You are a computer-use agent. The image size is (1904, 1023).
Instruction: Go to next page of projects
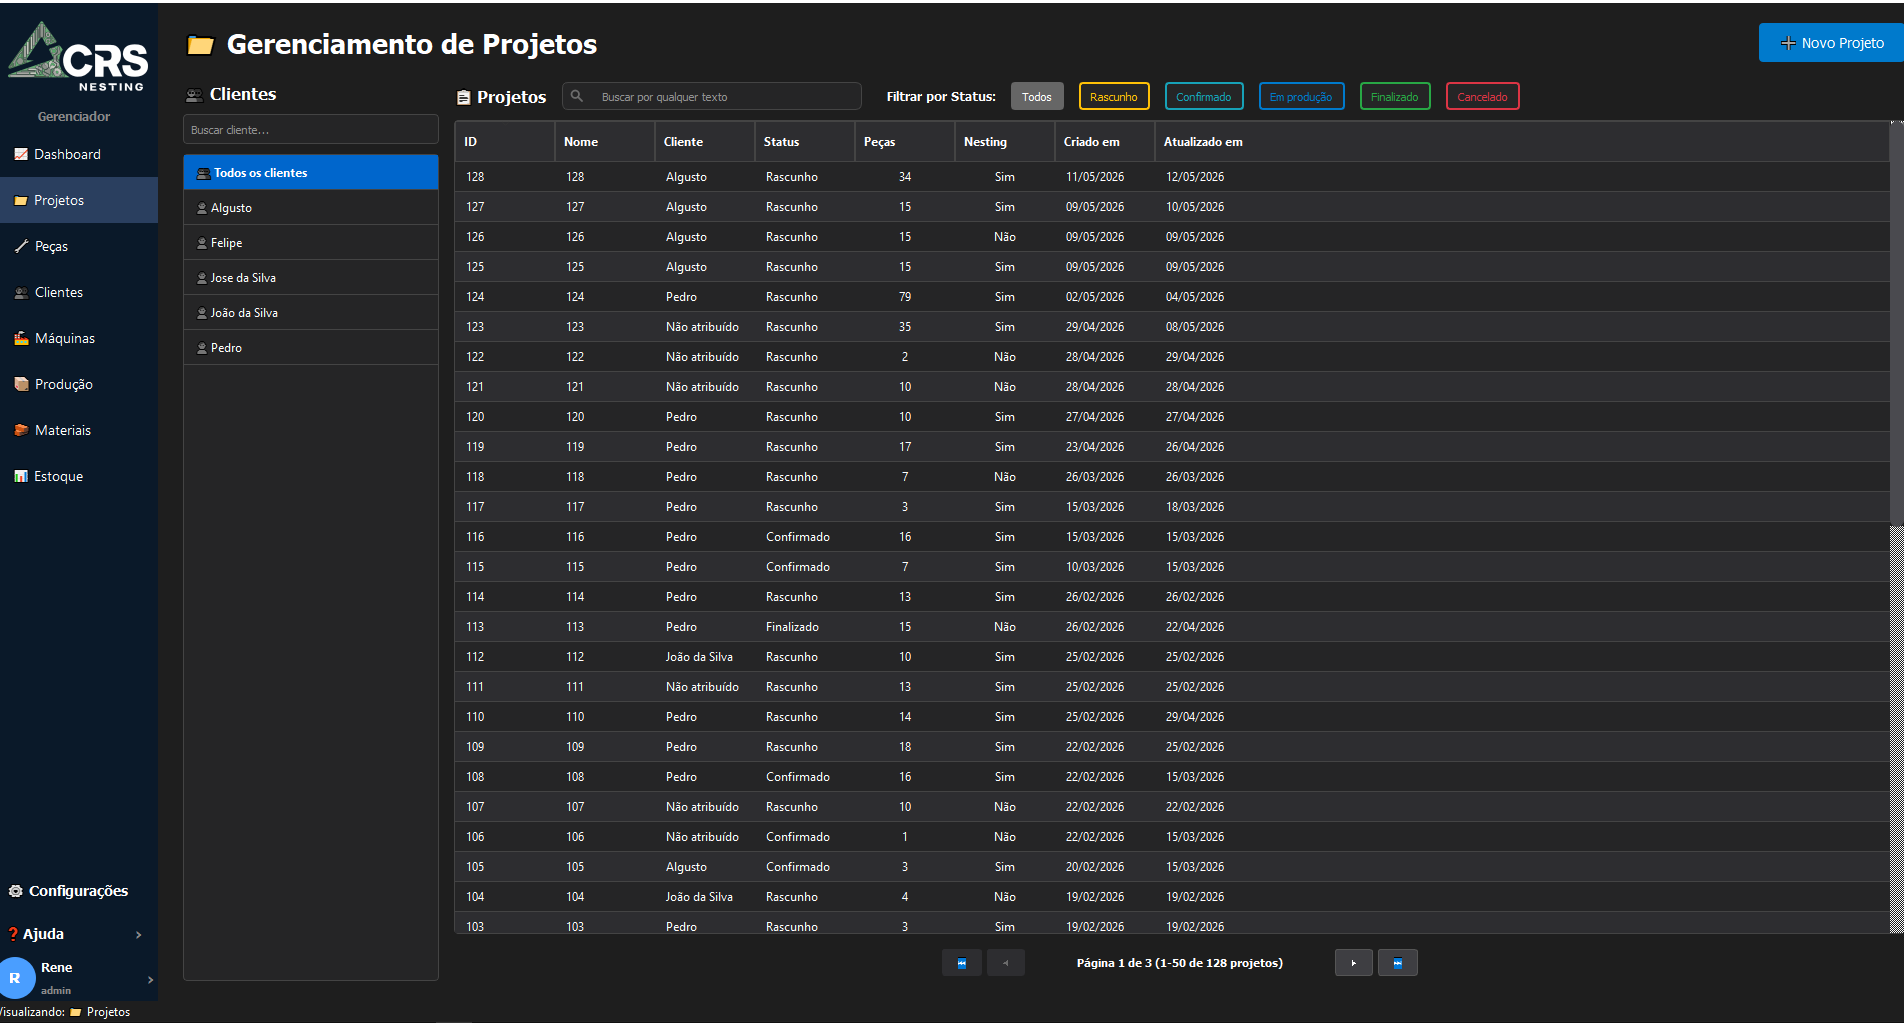pyautogui.click(x=1354, y=963)
